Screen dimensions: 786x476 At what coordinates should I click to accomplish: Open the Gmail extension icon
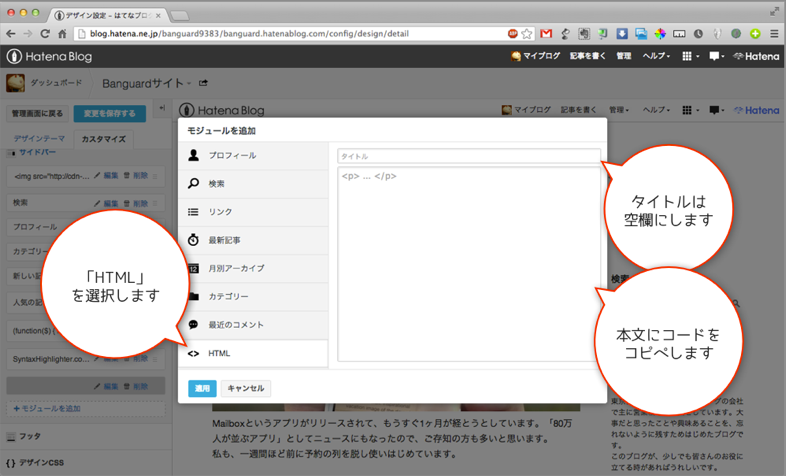pos(546,34)
